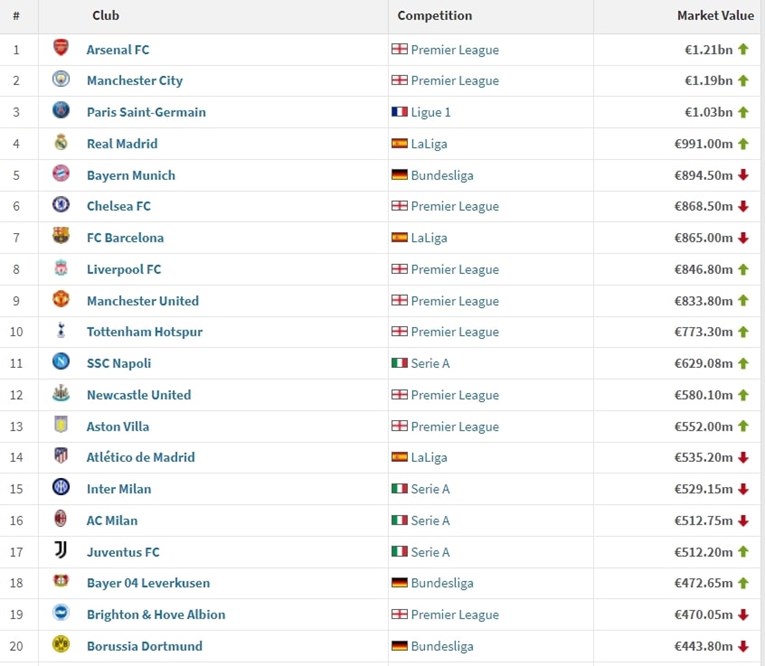
Task: Open the Liverpool FC club link
Action: [x=124, y=269]
